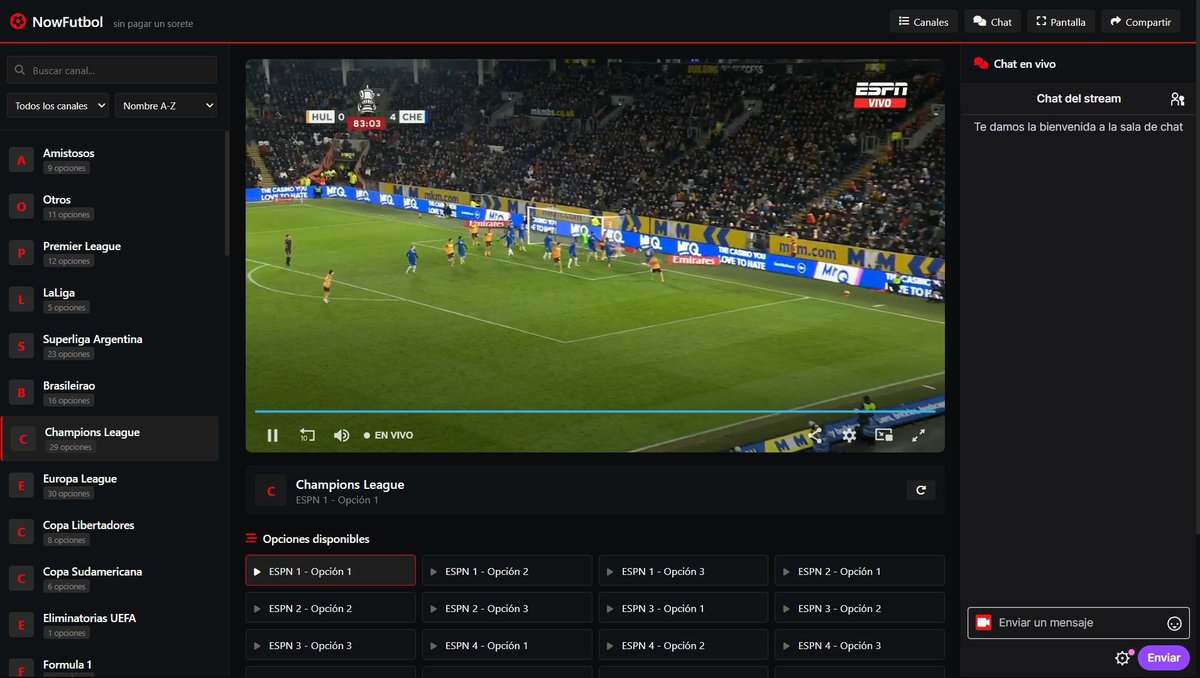Open the 'Nombre A-Z' sort dropdown

(x=166, y=105)
